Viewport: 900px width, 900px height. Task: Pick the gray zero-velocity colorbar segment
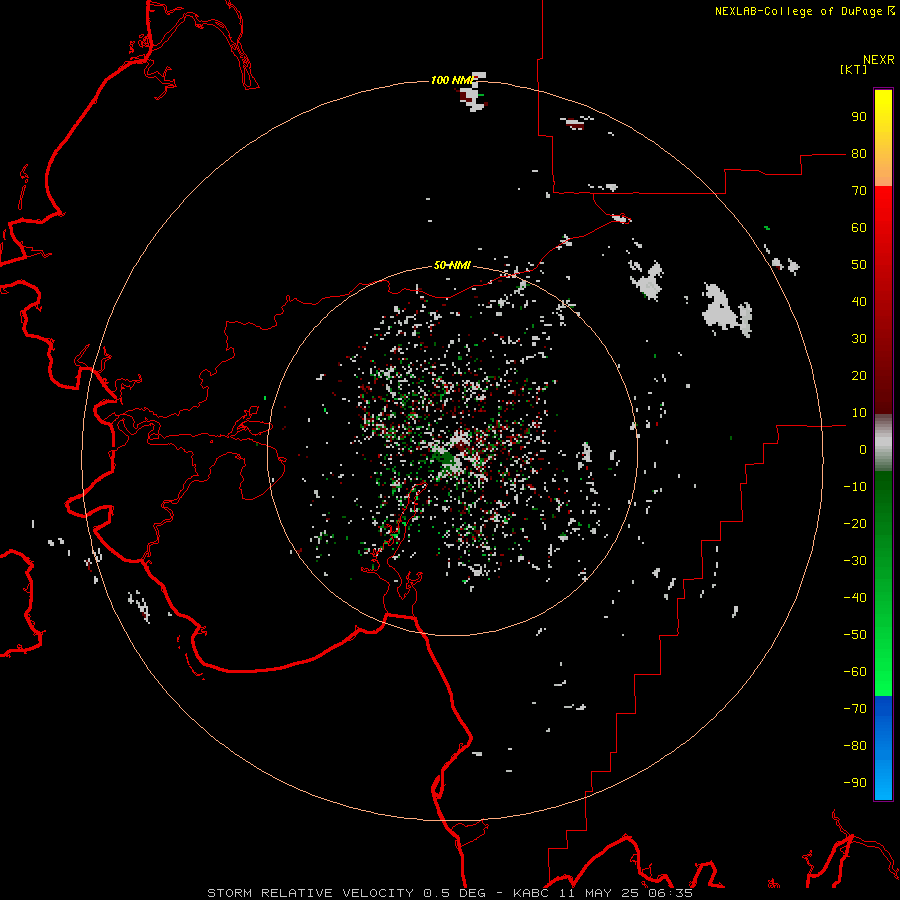(x=883, y=443)
